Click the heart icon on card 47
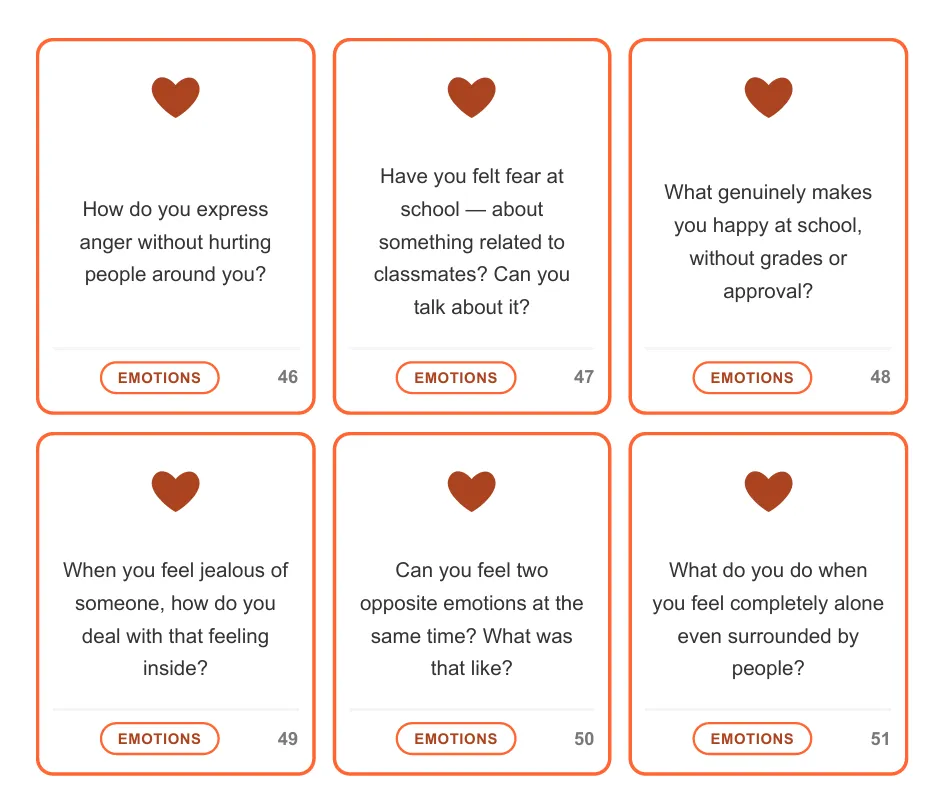 click(471, 97)
